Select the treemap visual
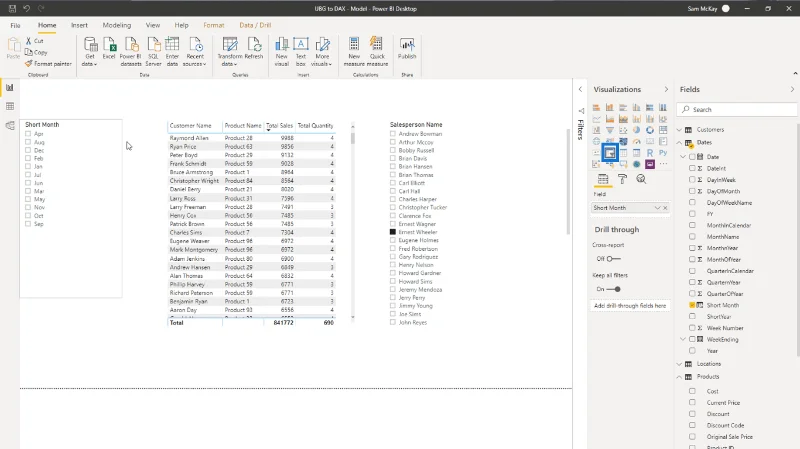800x449 pixels. click(663, 130)
